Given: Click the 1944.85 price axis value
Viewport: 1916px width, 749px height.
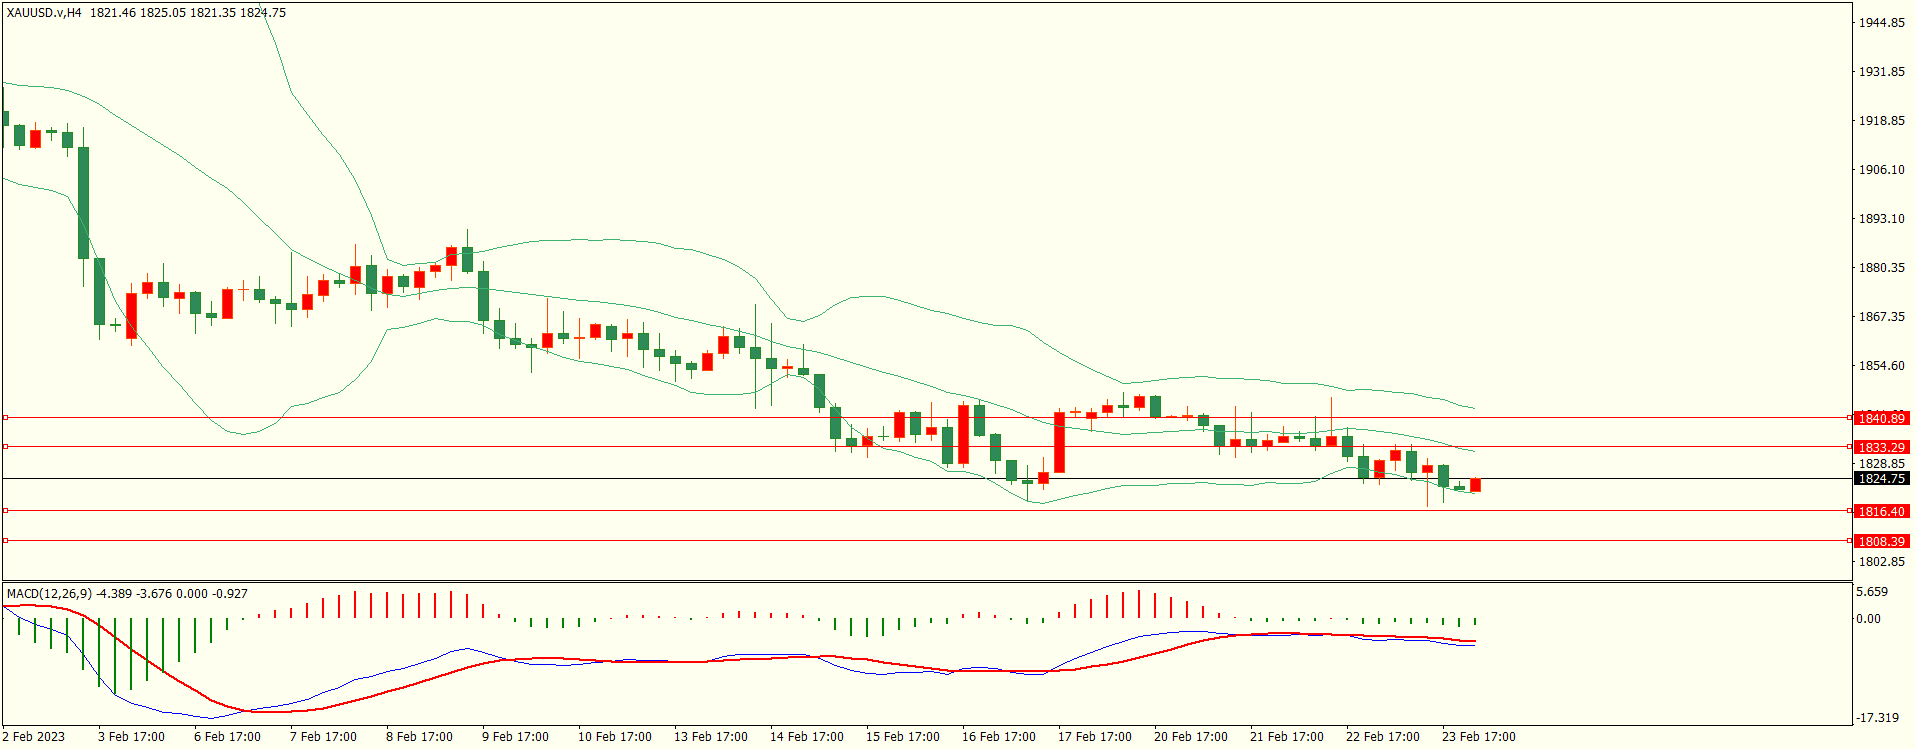Looking at the screenshot, I should 1881,22.
